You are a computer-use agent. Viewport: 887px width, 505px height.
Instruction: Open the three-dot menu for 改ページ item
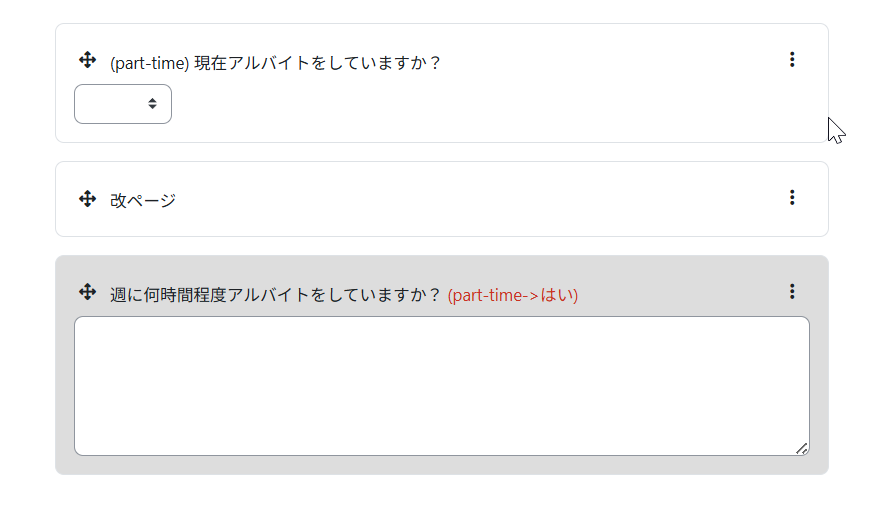(792, 197)
